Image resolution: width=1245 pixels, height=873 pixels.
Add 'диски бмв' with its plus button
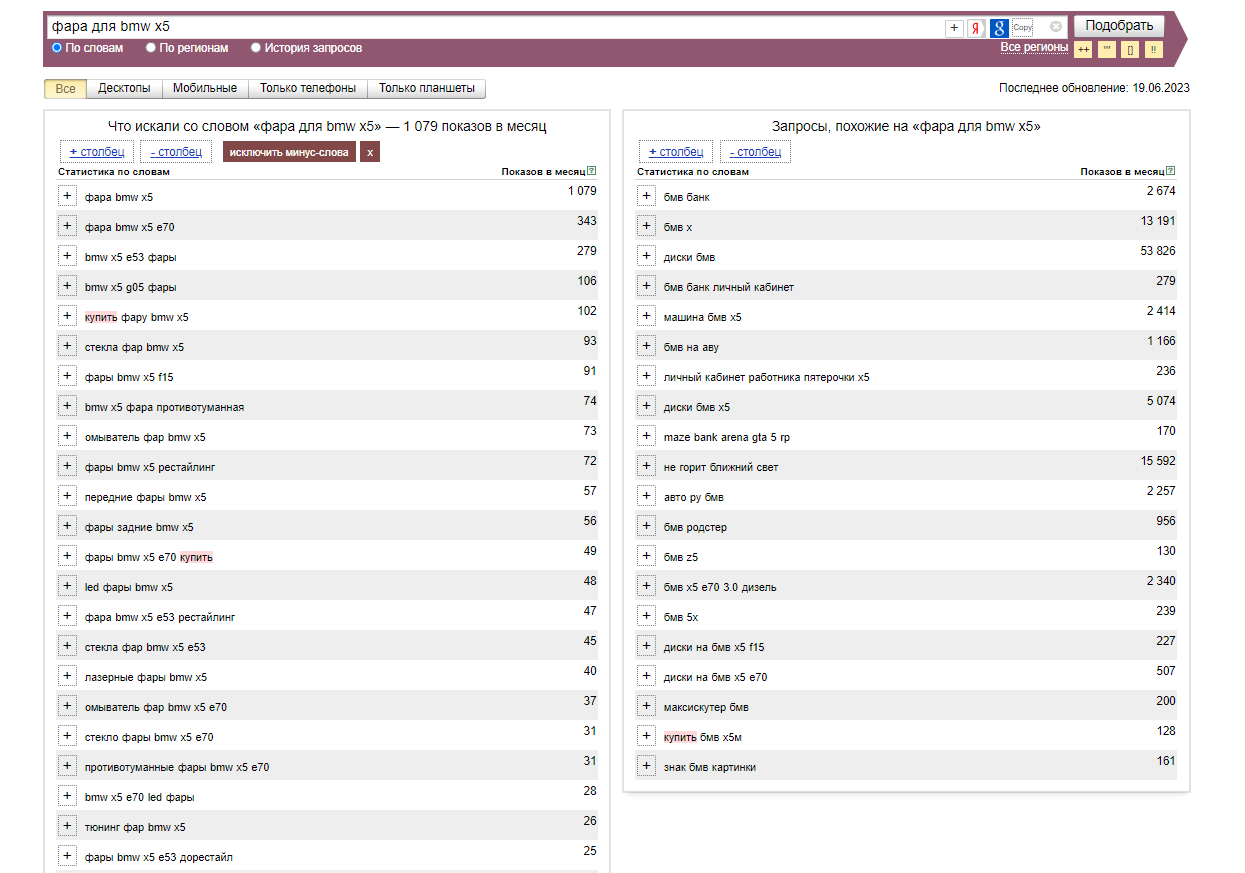pos(646,256)
